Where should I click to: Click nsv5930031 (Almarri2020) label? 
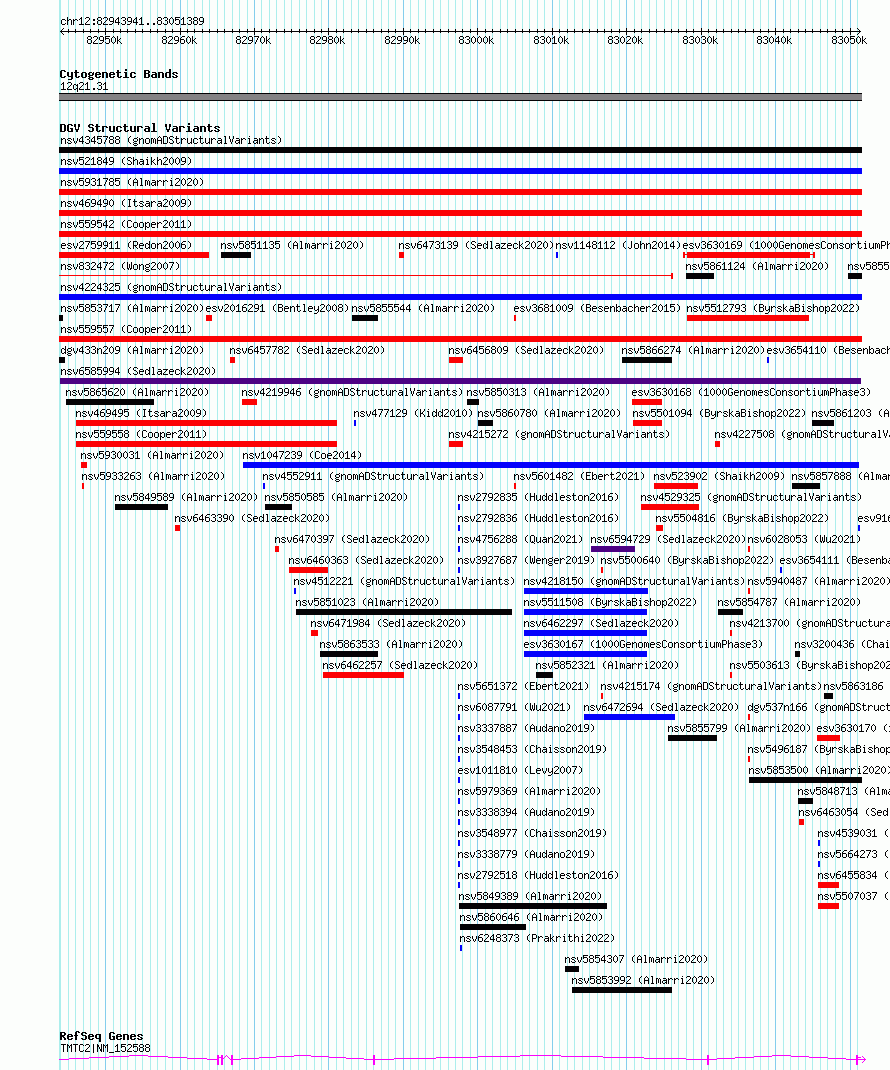(152, 455)
